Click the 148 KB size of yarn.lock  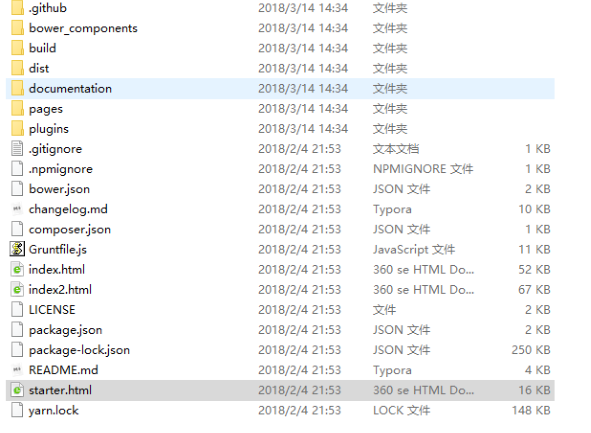531,410
